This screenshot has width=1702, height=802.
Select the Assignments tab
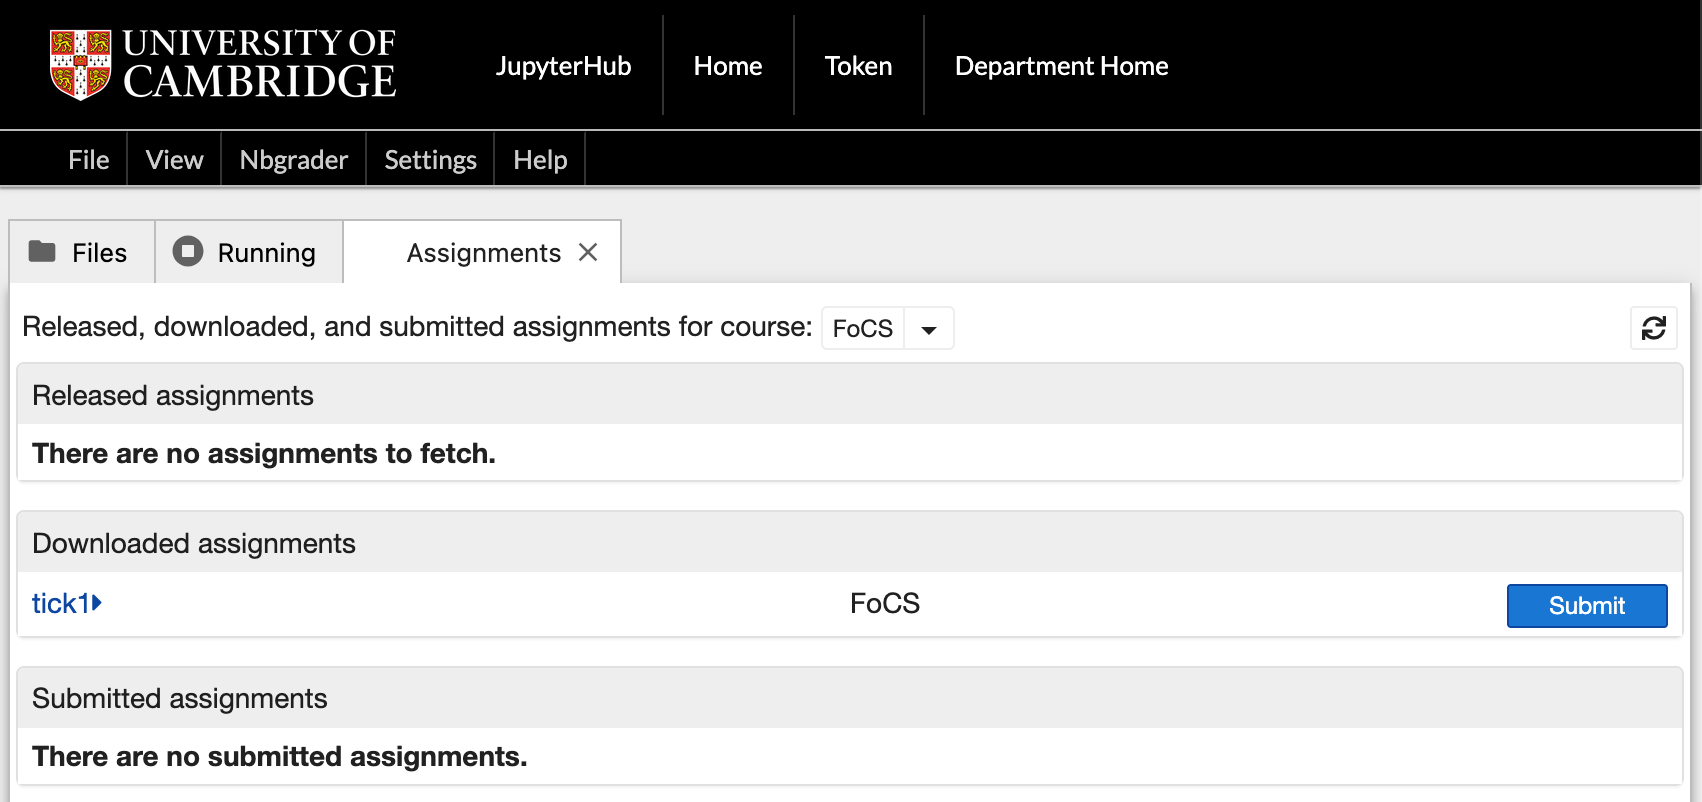483,253
